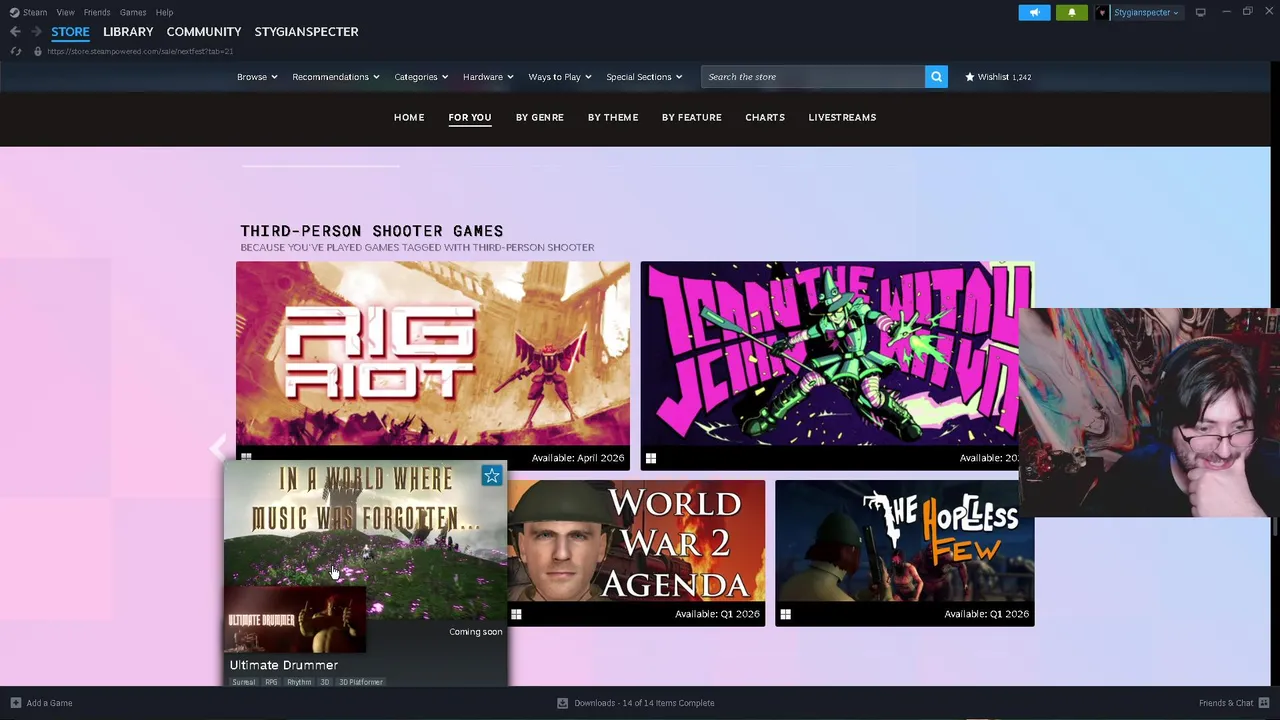Switch to the BY GENRE tab
1280x720 pixels.
coord(540,117)
